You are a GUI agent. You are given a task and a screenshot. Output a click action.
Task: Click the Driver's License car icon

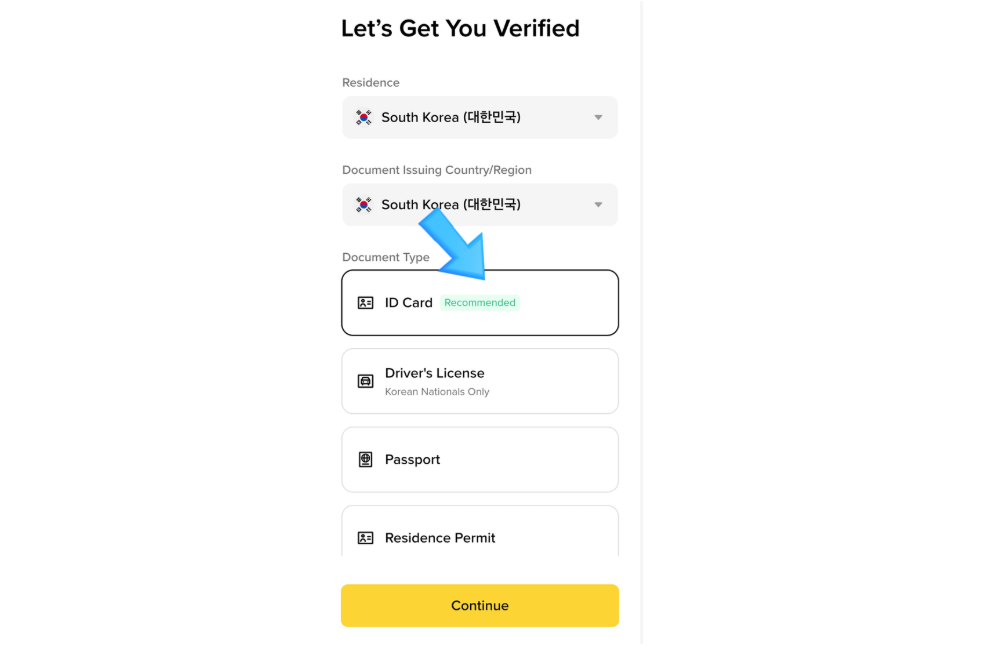coord(366,381)
